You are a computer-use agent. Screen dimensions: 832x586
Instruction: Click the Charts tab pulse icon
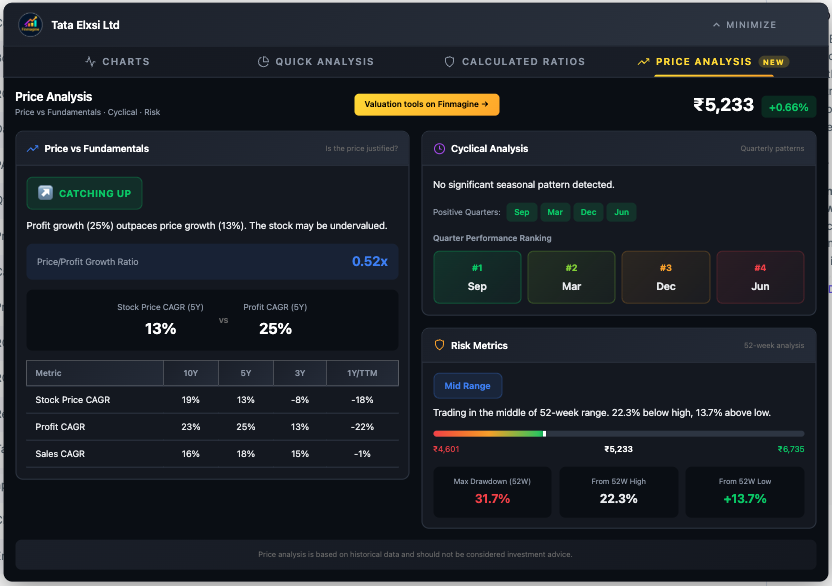[x=91, y=62]
